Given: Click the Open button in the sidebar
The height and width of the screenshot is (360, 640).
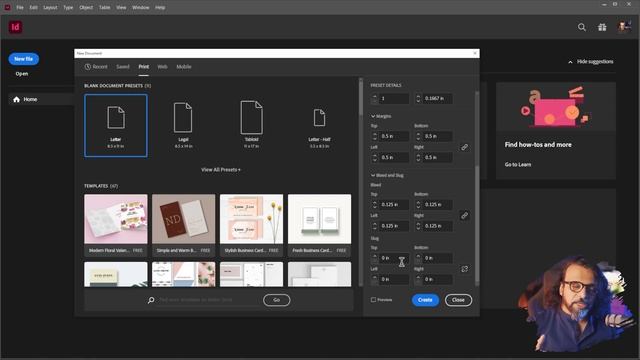Looking at the screenshot, I should pyautogui.click(x=22, y=74).
